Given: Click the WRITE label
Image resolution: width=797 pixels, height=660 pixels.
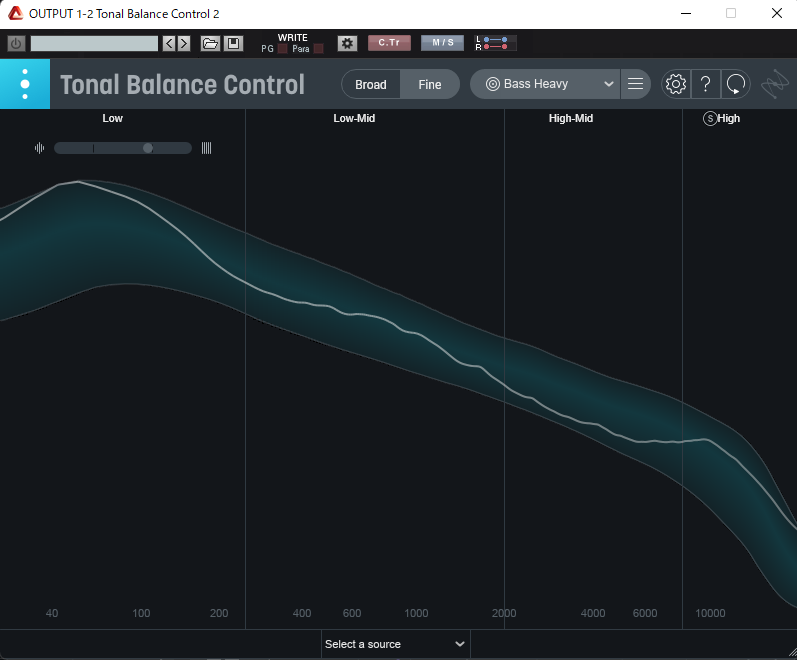Looking at the screenshot, I should click(x=293, y=38).
